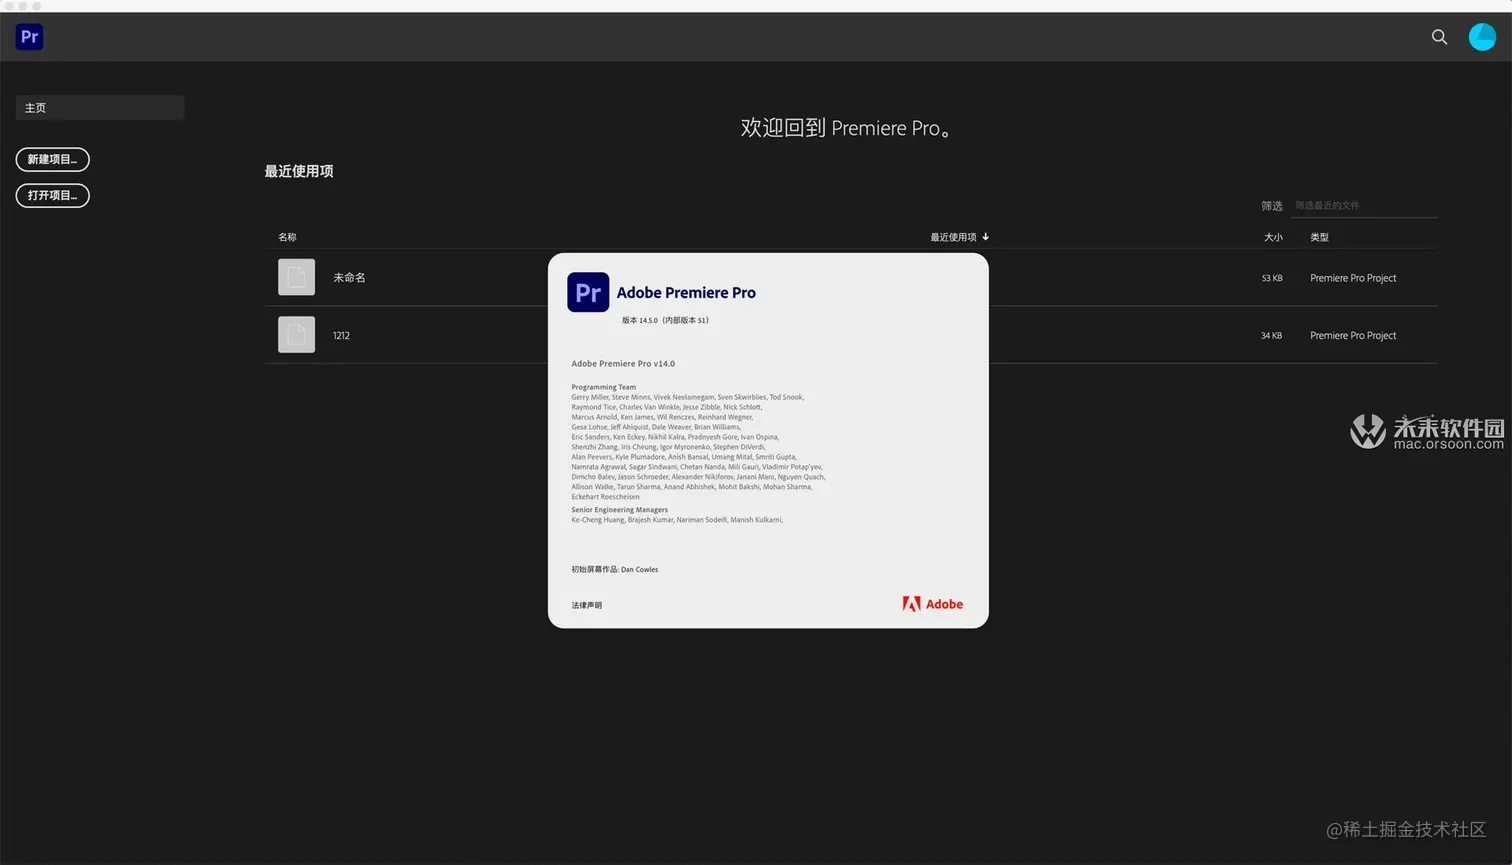Click the 类型 column header
The image size is (1512, 865).
tap(1320, 238)
